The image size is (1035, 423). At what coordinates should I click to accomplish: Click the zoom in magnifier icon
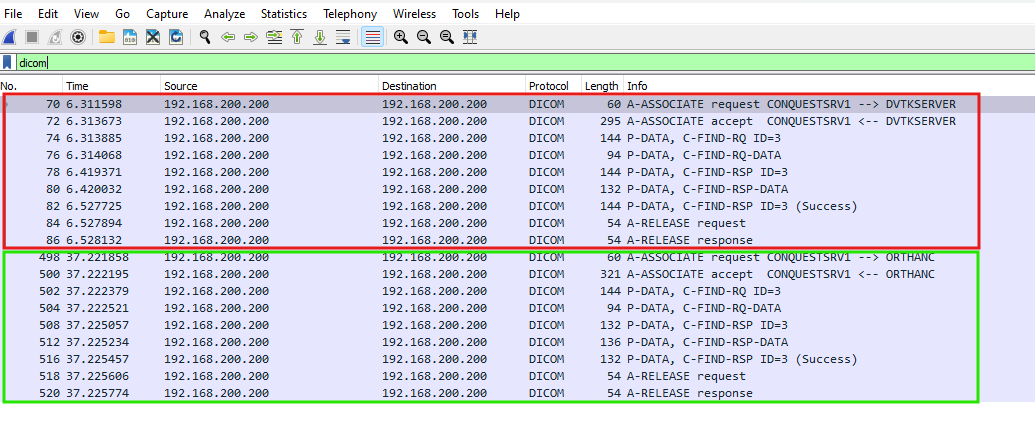tap(401, 37)
